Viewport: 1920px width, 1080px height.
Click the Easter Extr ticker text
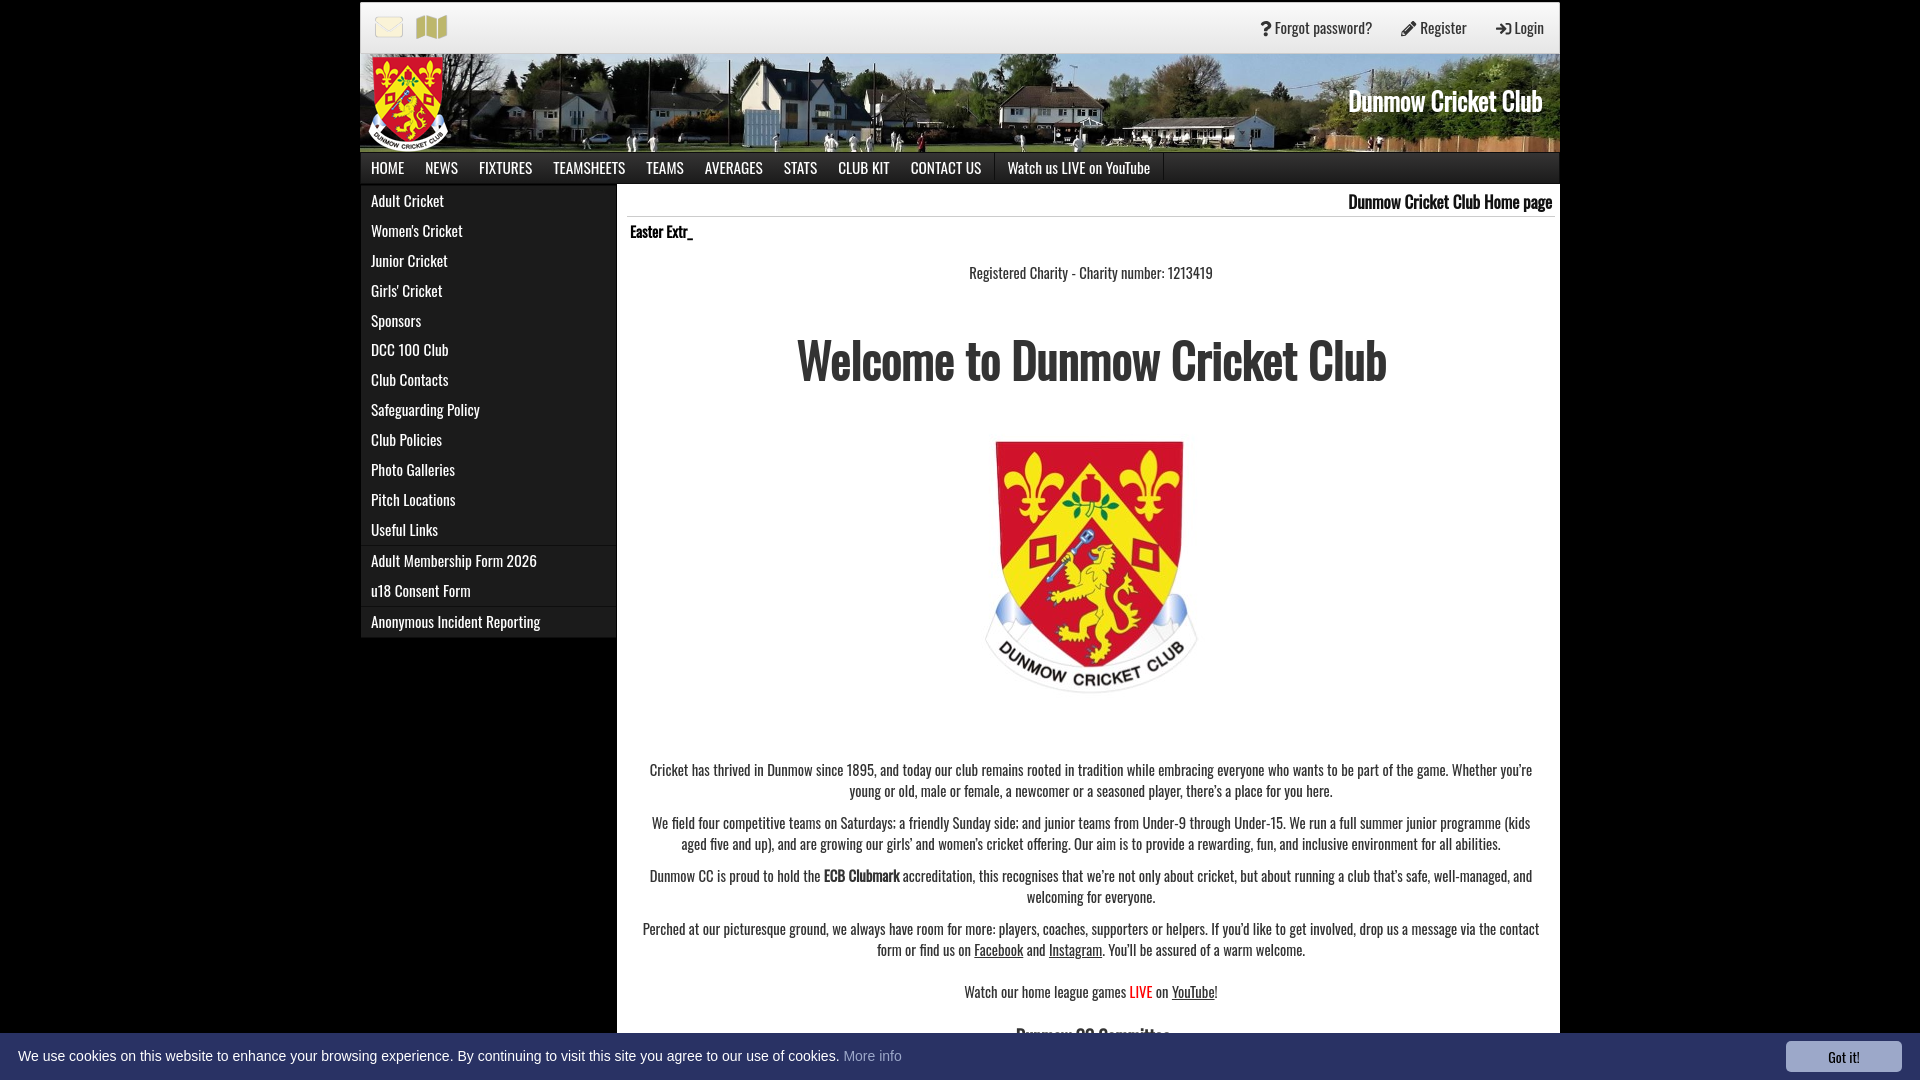tap(661, 232)
